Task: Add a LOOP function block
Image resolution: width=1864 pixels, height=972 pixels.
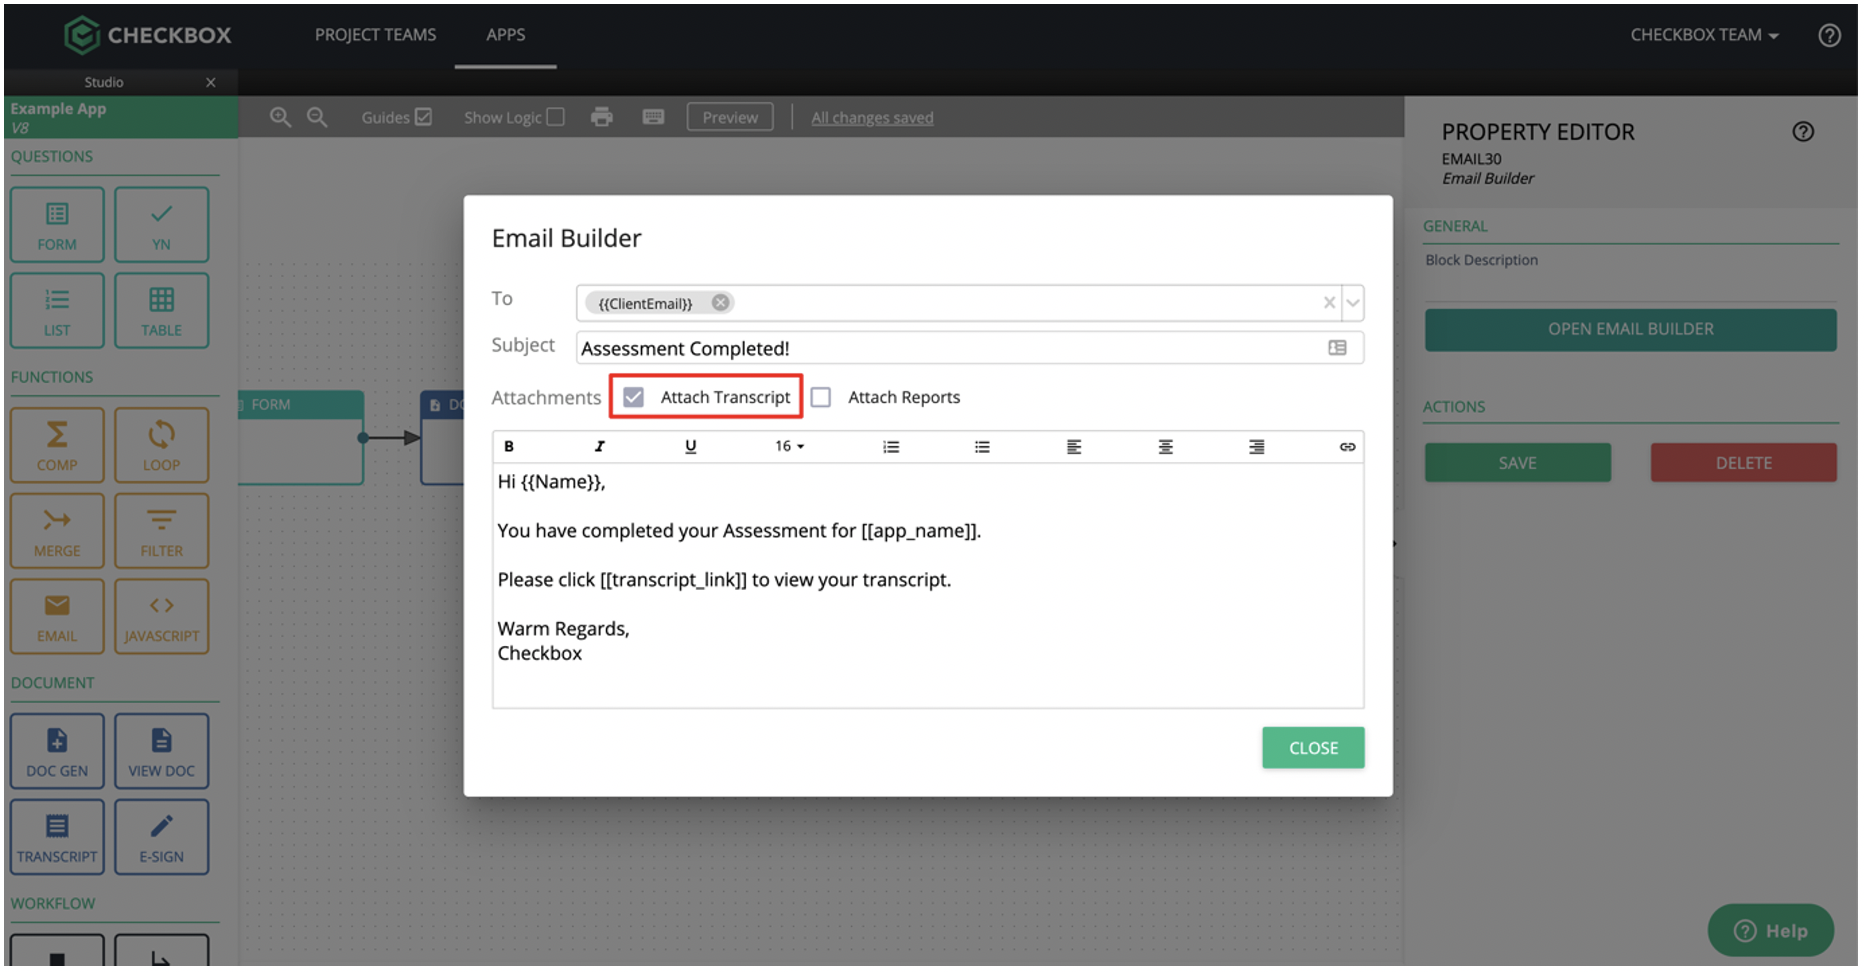Action: pyautogui.click(x=161, y=445)
